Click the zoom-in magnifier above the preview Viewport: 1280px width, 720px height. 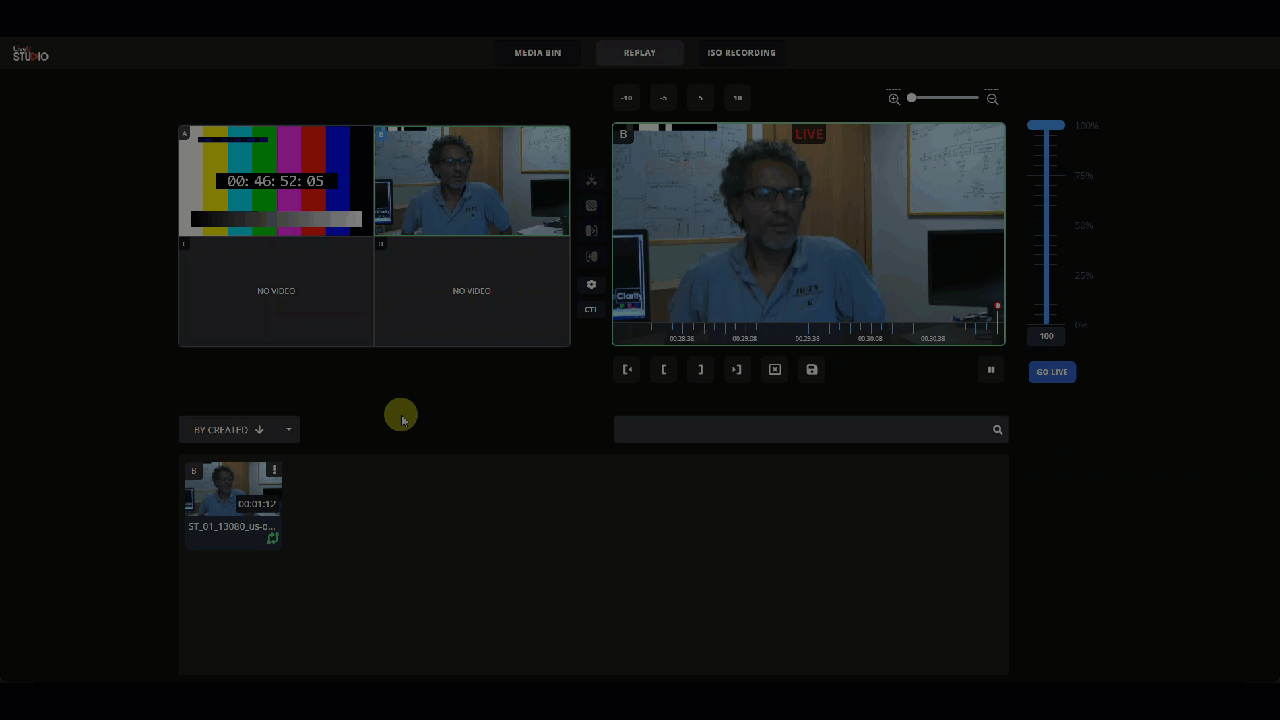pyautogui.click(x=894, y=98)
